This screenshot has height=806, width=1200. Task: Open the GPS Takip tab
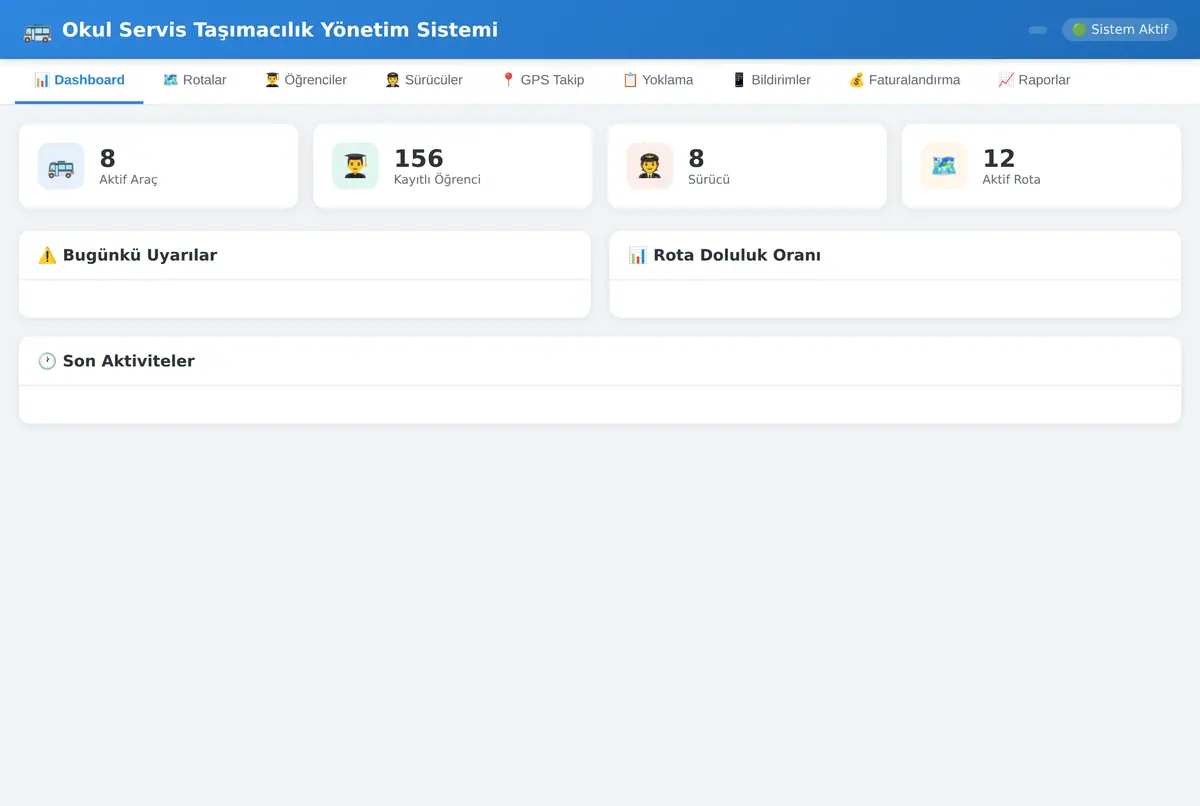[542, 80]
